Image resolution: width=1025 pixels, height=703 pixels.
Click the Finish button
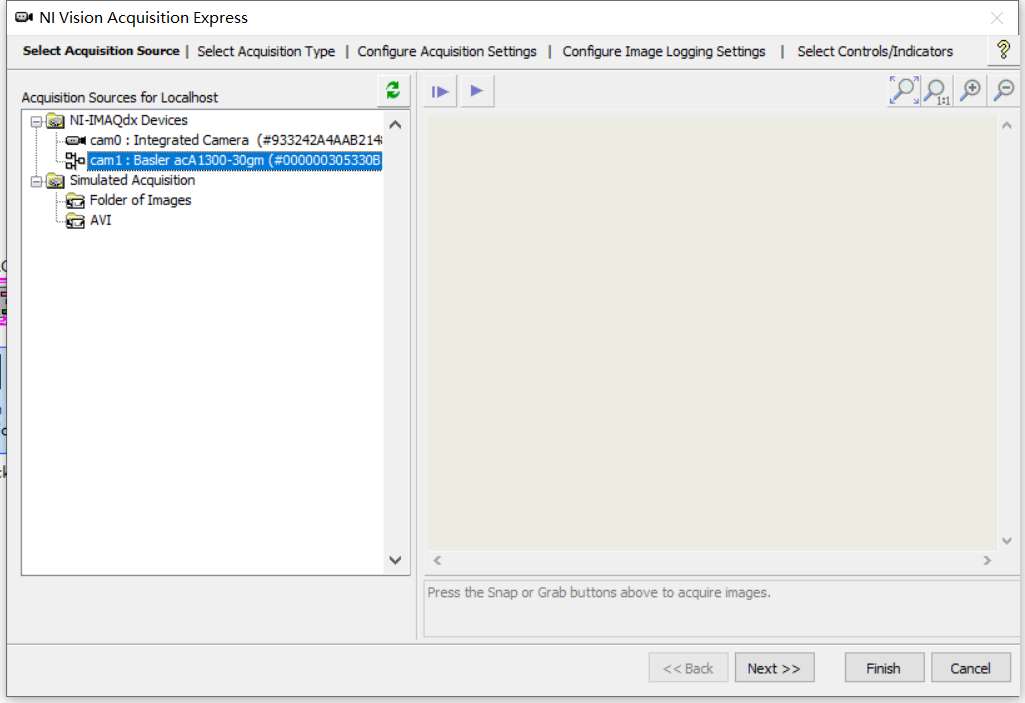(884, 668)
